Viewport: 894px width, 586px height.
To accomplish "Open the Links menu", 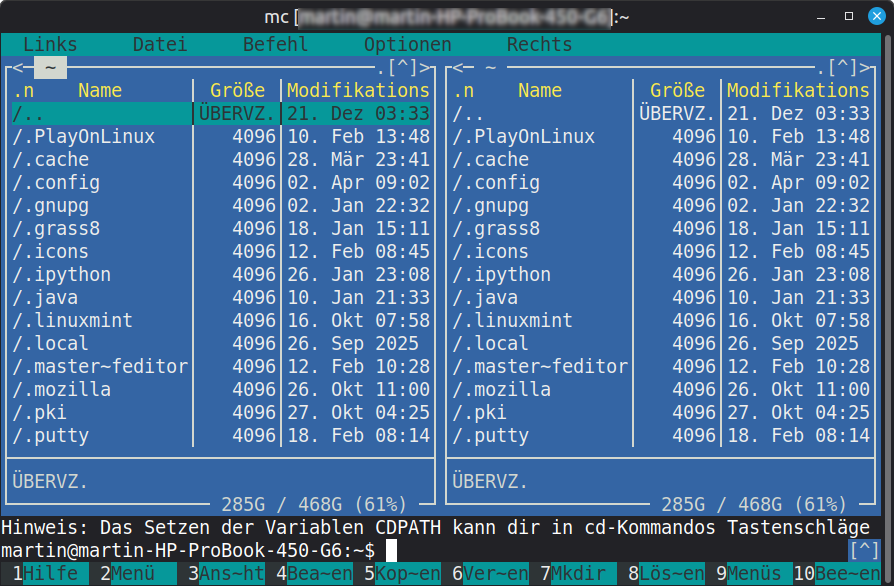I will point(50,45).
